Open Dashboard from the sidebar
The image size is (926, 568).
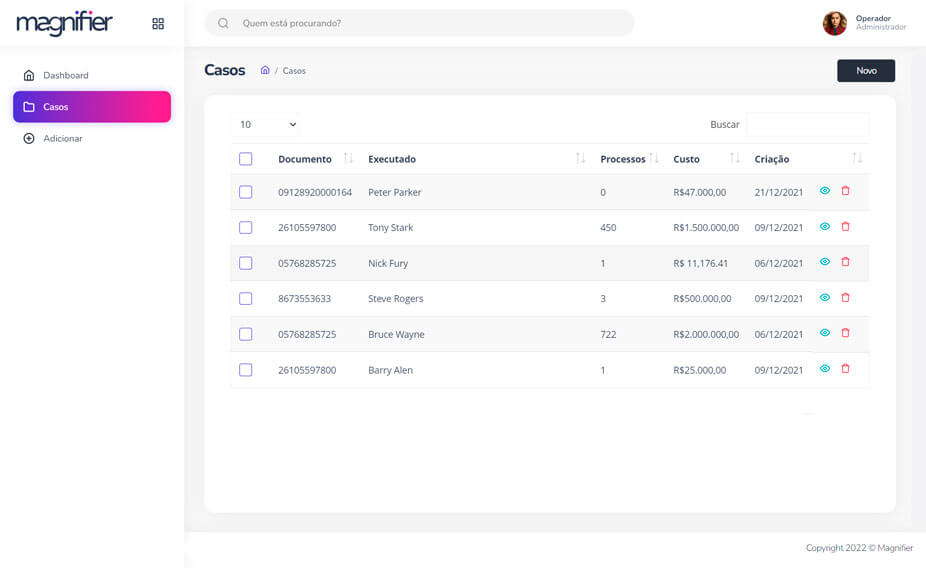point(65,75)
